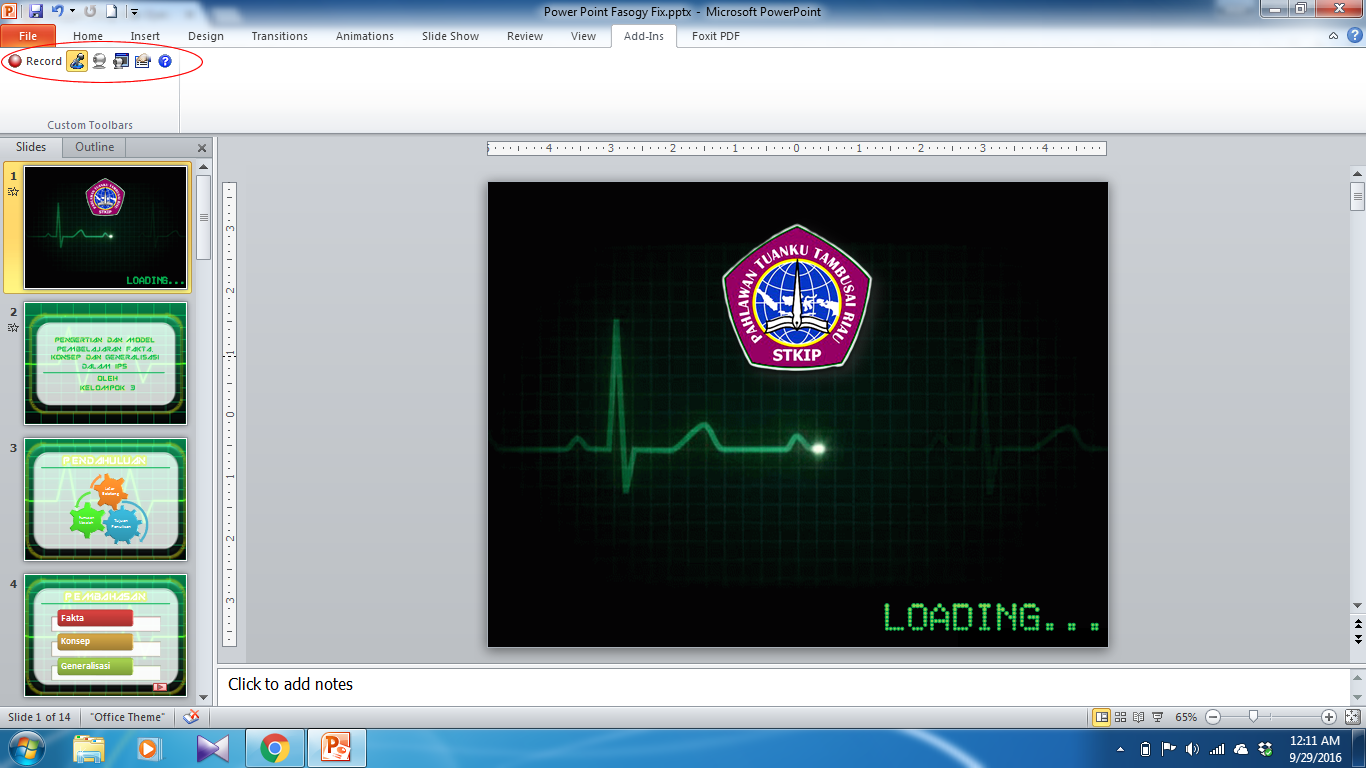Fit slide to current window icon

tap(1351, 717)
